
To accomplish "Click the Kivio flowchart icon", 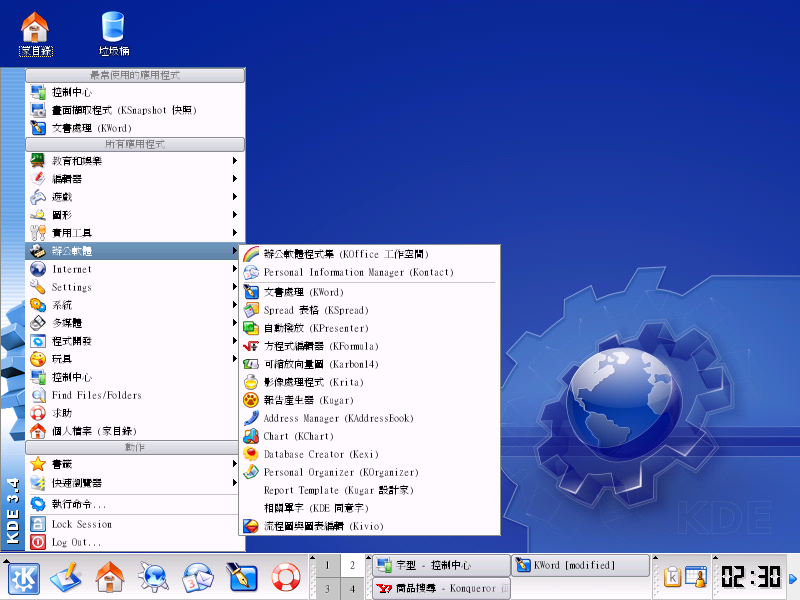I will pos(251,526).
